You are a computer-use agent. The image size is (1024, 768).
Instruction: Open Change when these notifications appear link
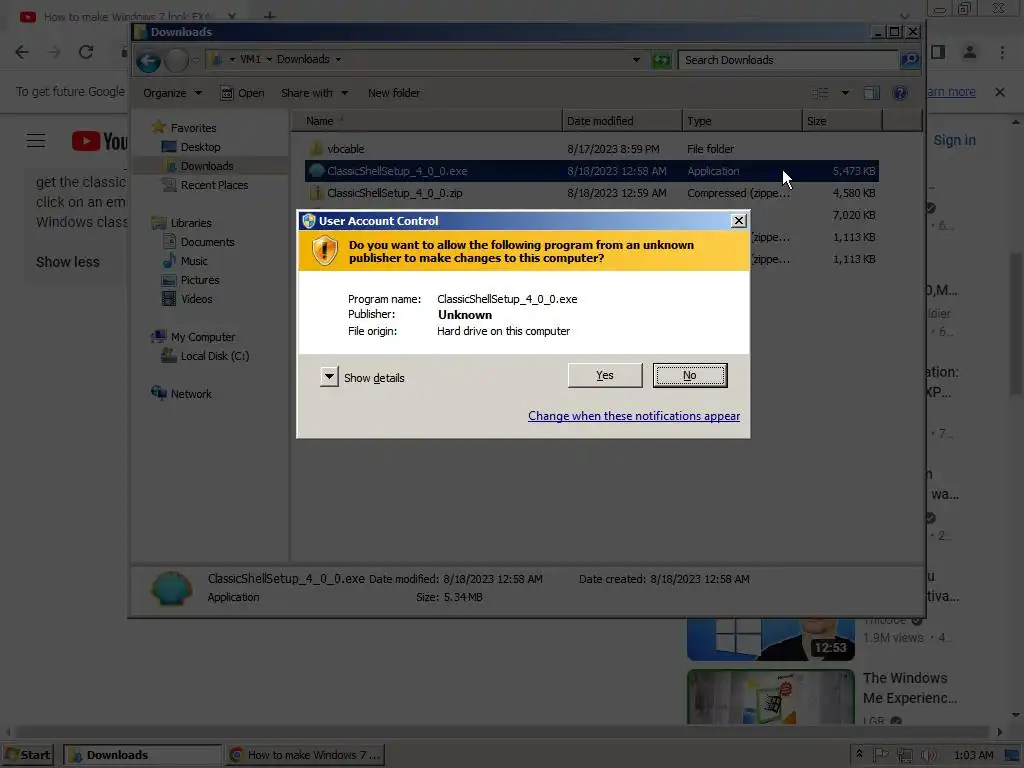tap(633, 416)
